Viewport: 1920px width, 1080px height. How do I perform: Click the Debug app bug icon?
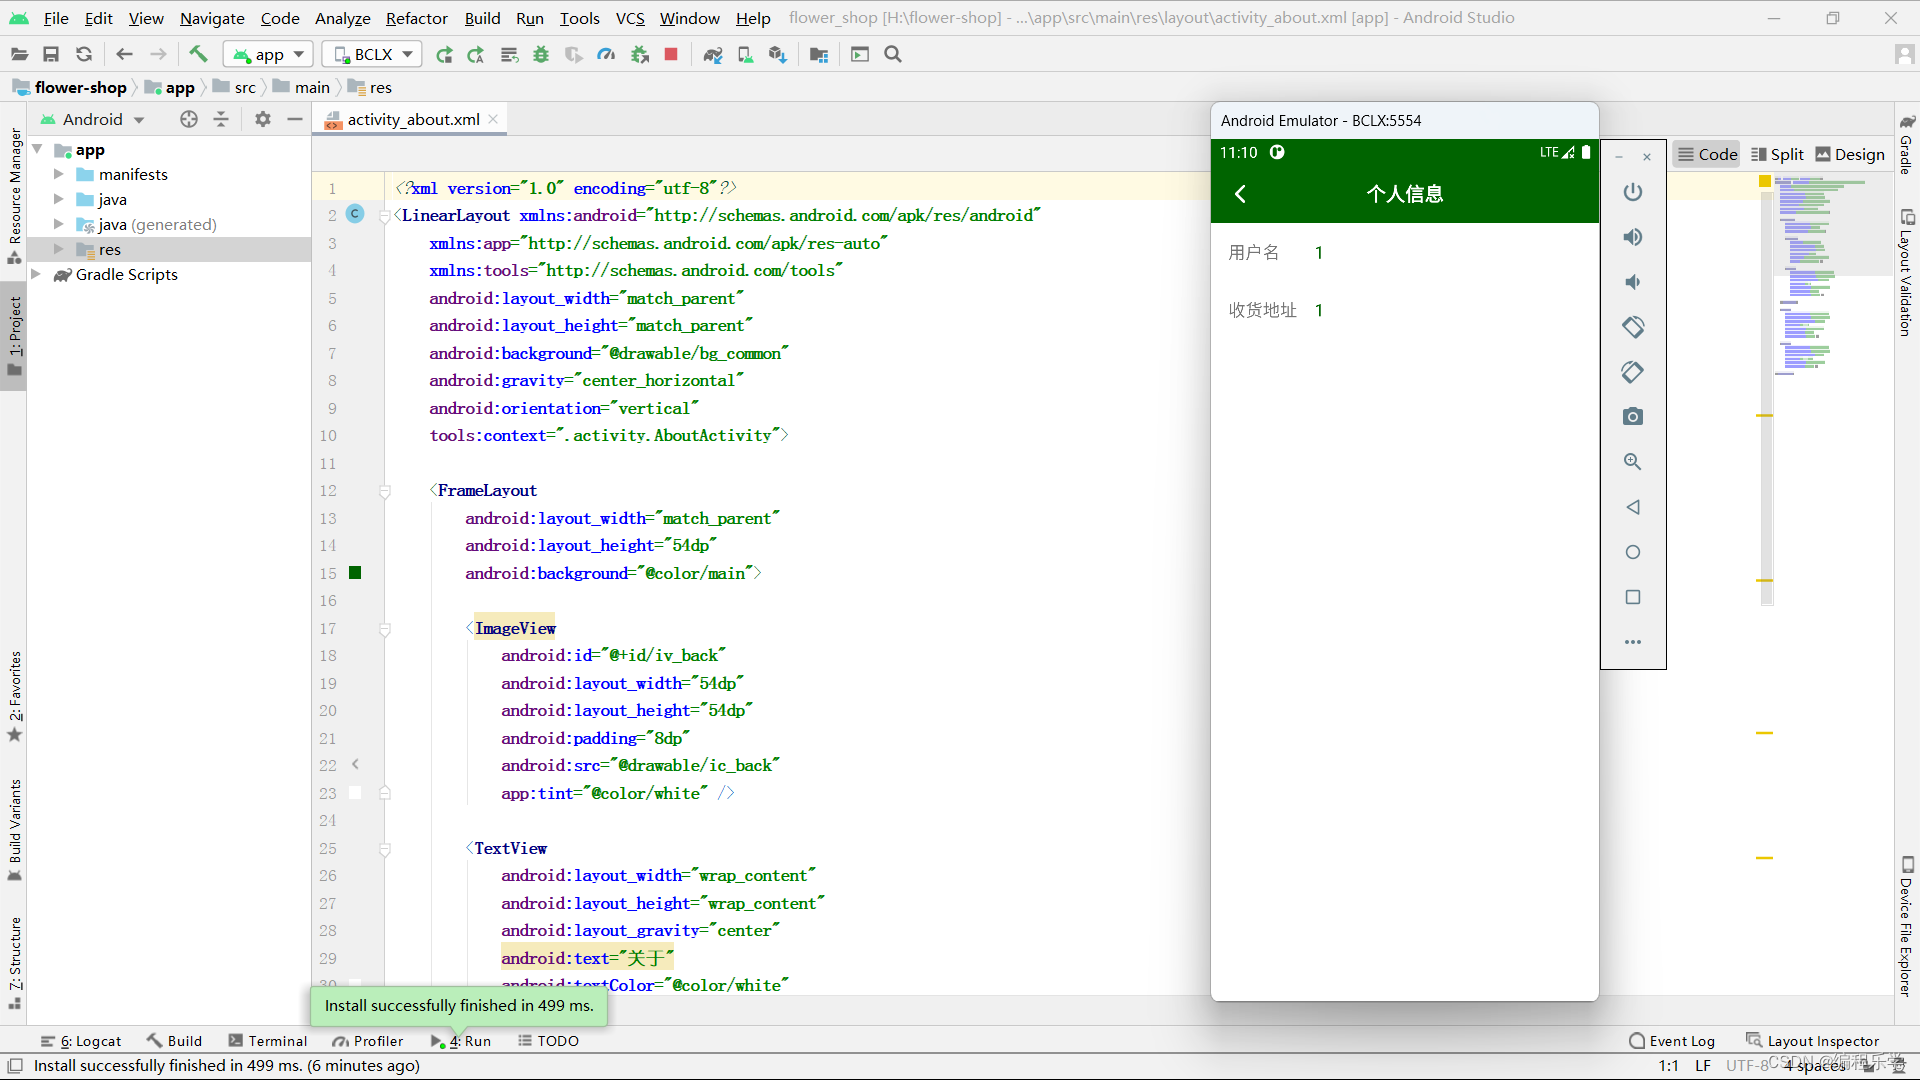tap(541, 54)
